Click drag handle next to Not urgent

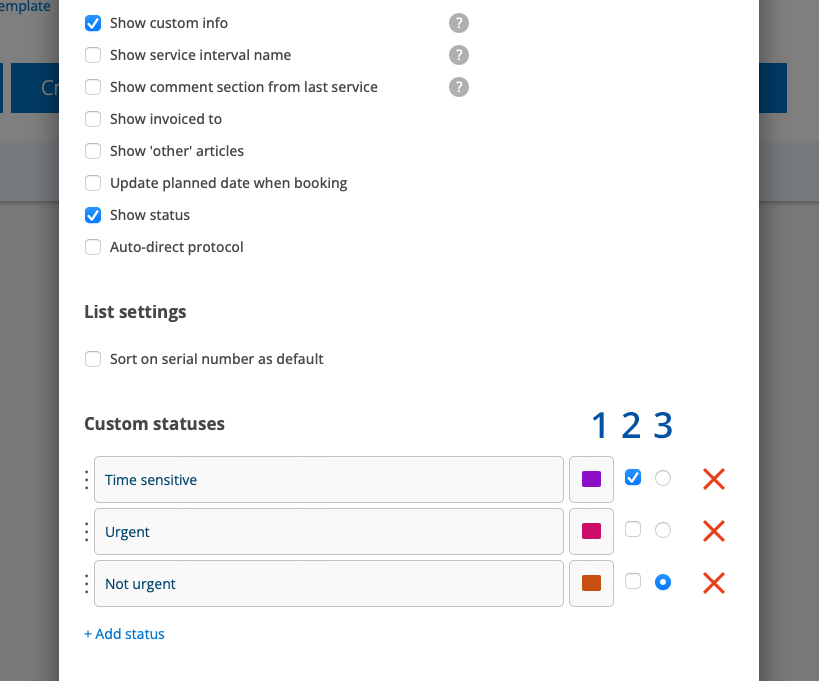pyautogui.click(x=86, y=584)
